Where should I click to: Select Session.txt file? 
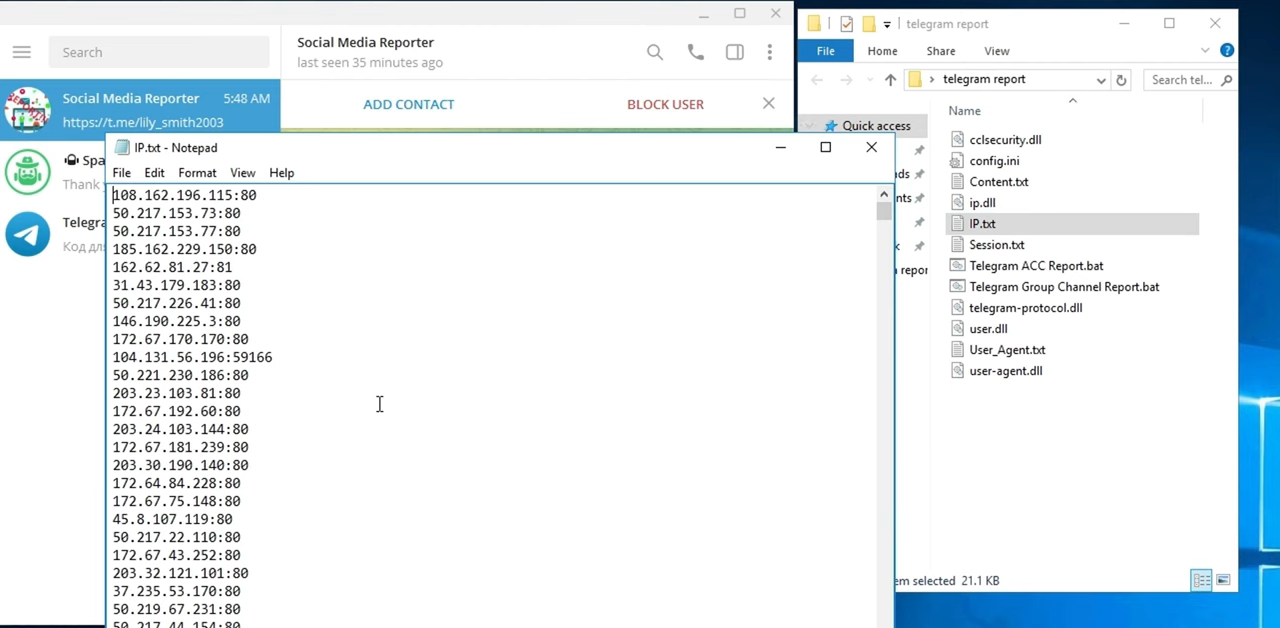(997, 245)
